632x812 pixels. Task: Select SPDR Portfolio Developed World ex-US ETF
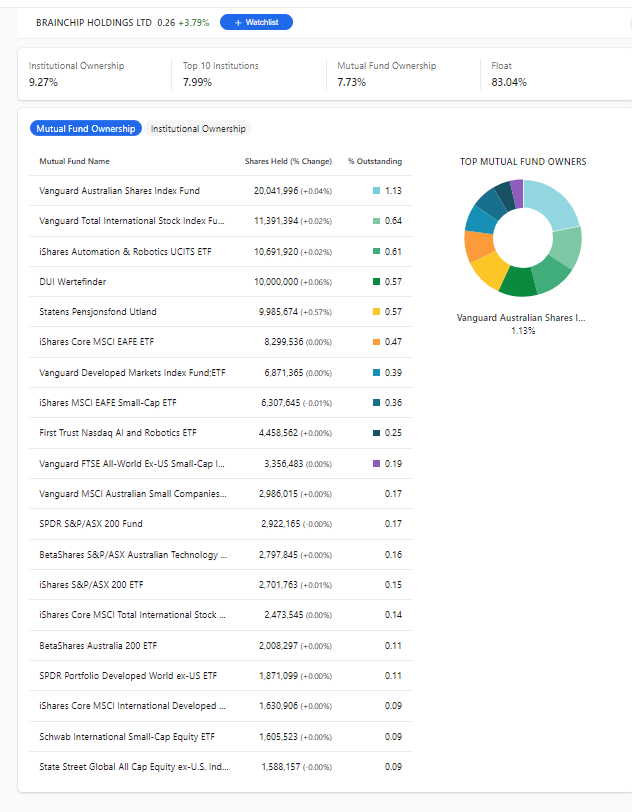128,676
